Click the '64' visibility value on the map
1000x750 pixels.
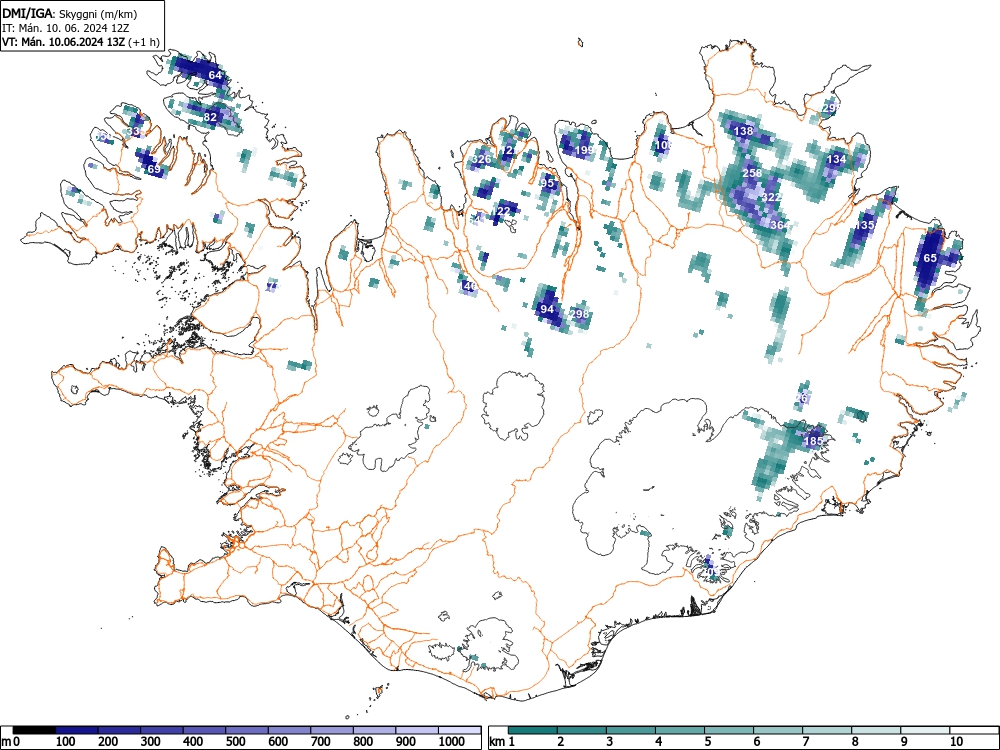pos(216,75)
